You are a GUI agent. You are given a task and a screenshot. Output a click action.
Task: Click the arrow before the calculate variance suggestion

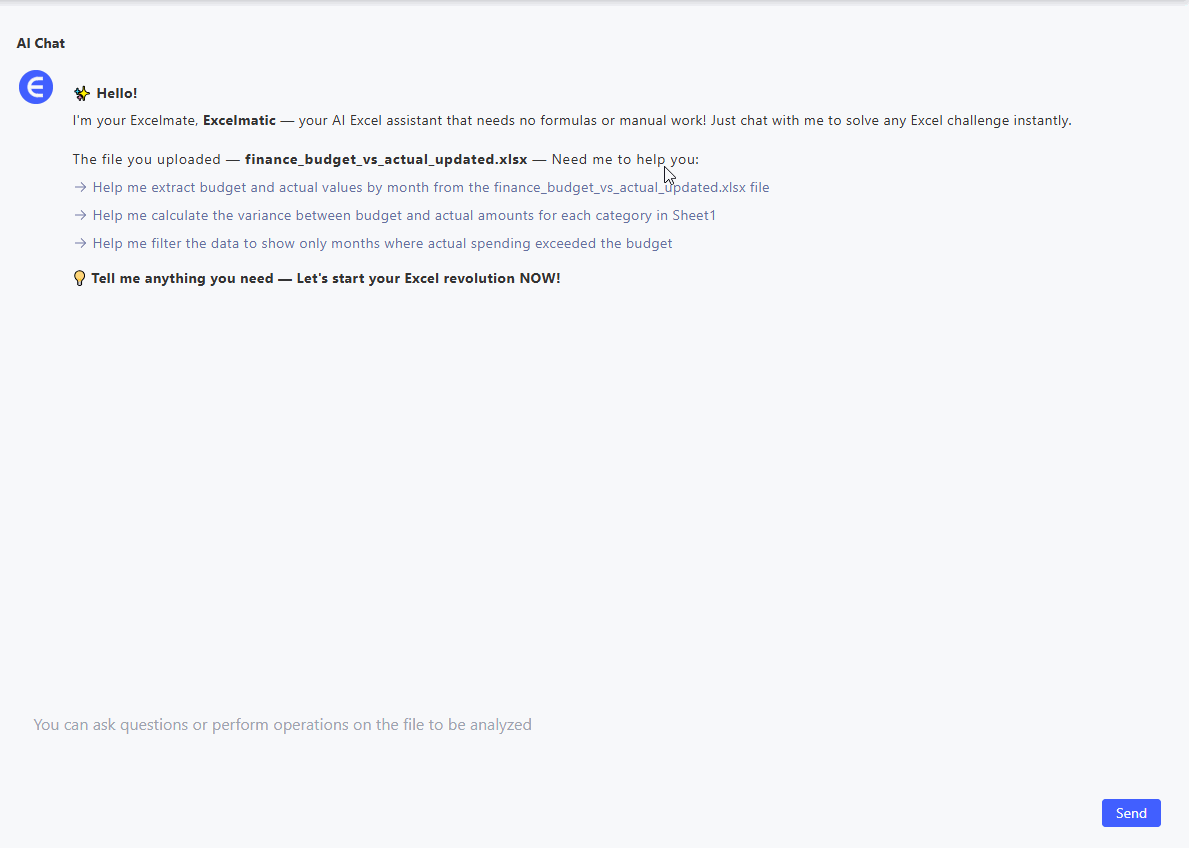coord(80,215)
